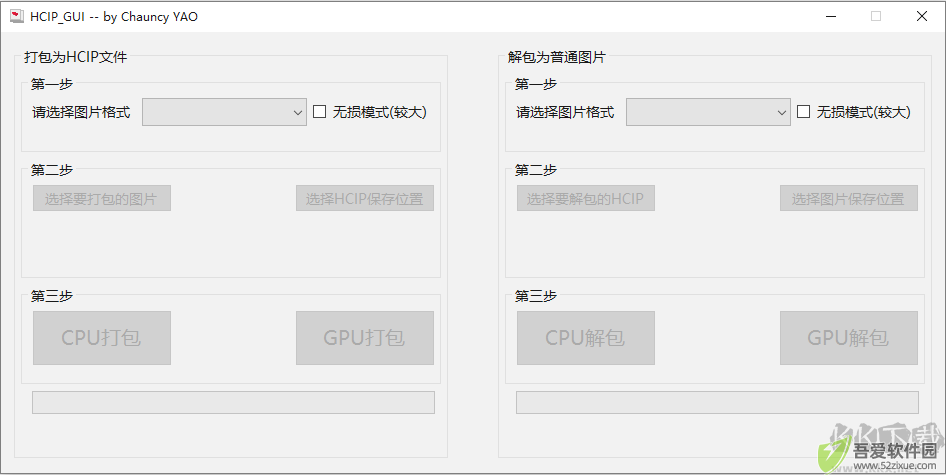Click the 打包为HCIP文件 group title
946x475 pixels.
point(76,57)
